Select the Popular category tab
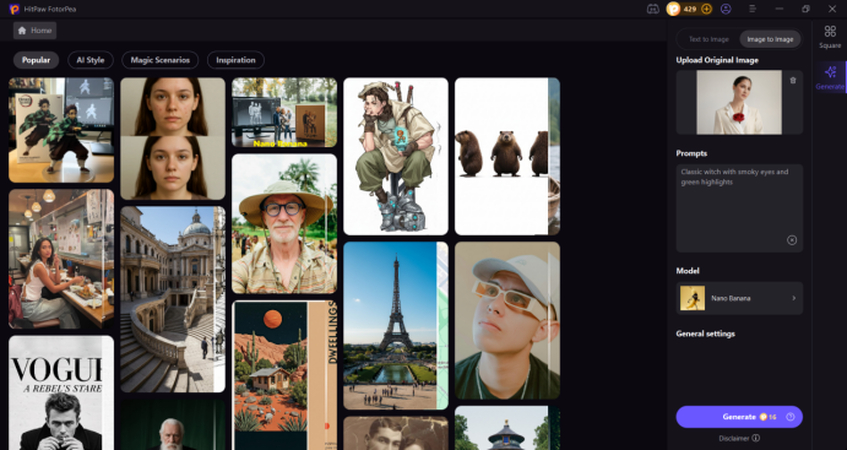 point(36,60)
